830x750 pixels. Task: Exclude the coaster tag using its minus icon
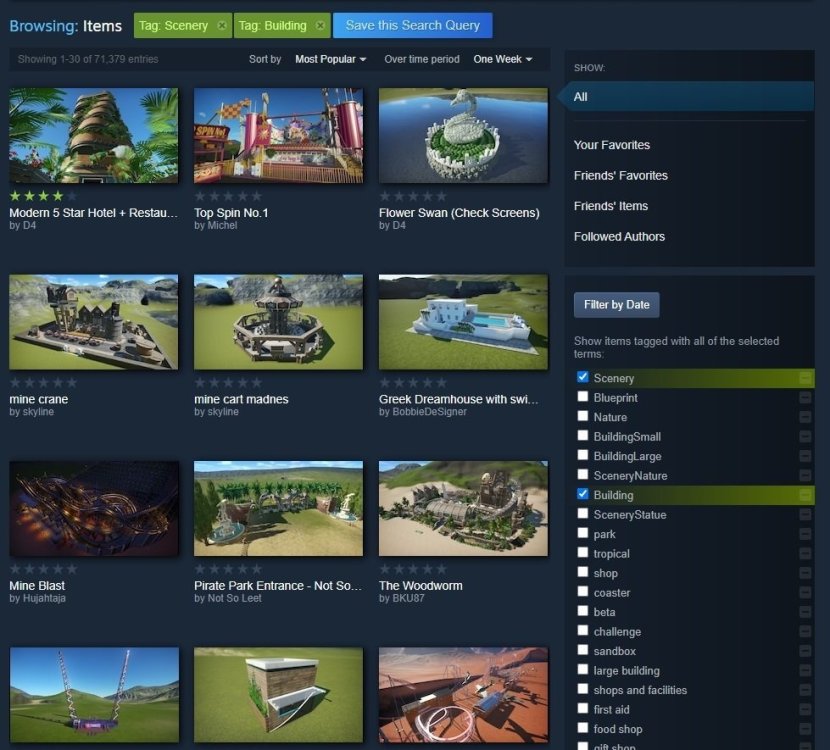click(808, 592)
